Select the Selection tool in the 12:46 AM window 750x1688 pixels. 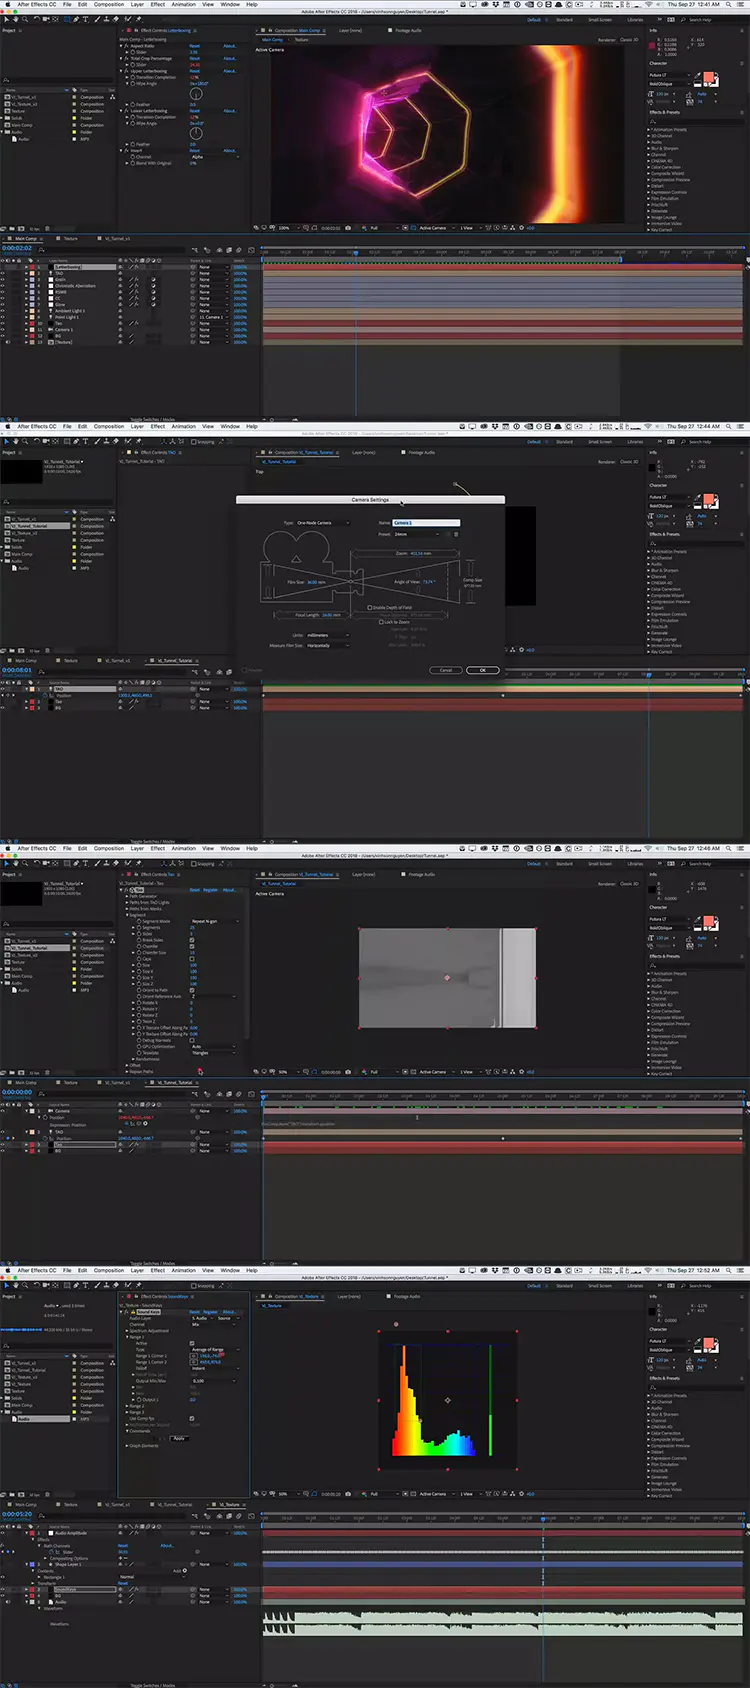(x=7, y=863)
